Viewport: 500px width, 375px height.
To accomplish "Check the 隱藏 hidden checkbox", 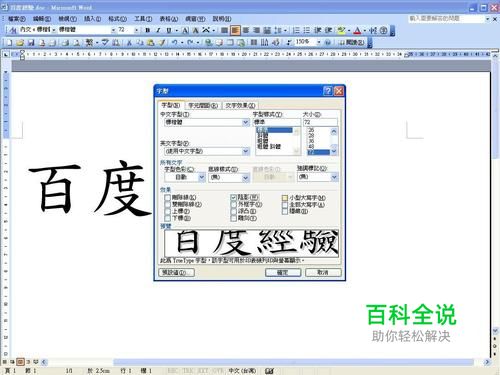I will point(285,211).
